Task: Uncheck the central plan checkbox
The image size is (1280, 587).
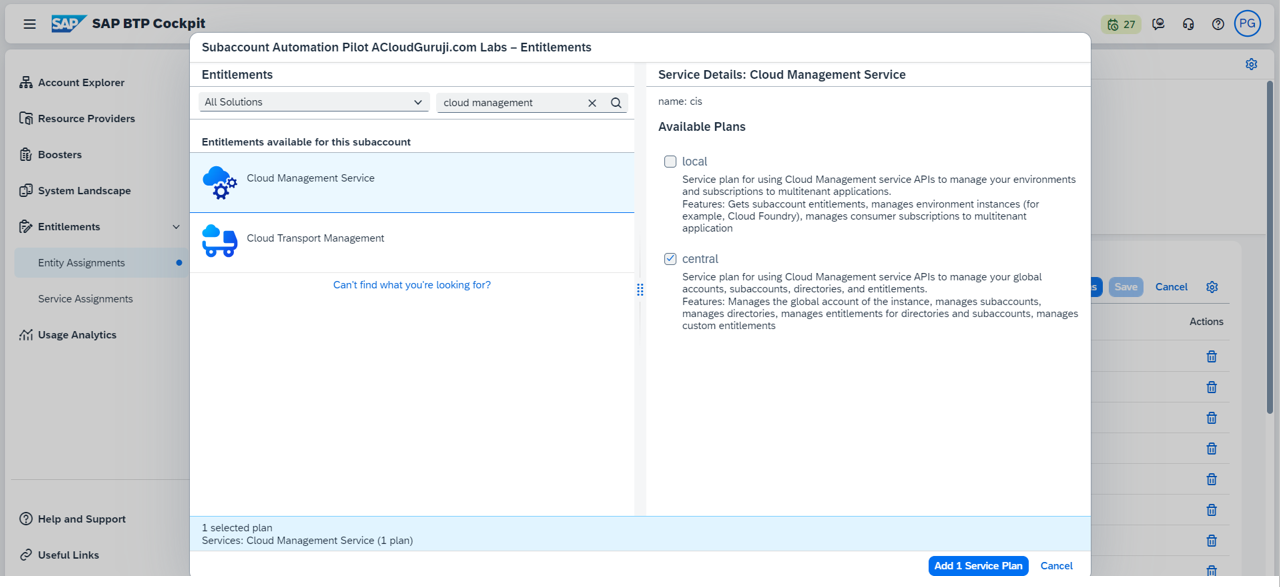Action: pyautogui.click(x=670, y=259)
